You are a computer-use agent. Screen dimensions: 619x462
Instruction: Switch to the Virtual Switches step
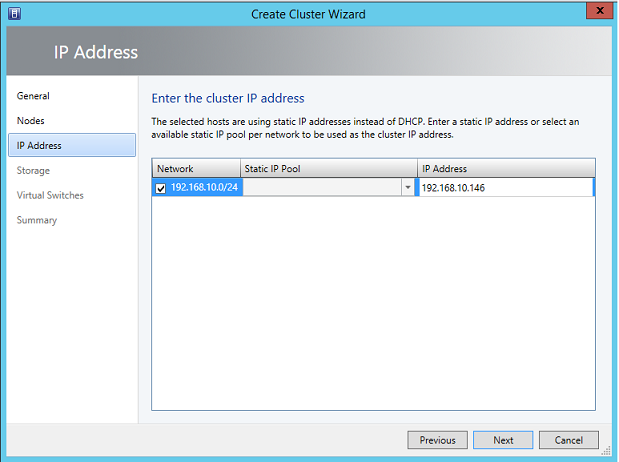[50, 196]
